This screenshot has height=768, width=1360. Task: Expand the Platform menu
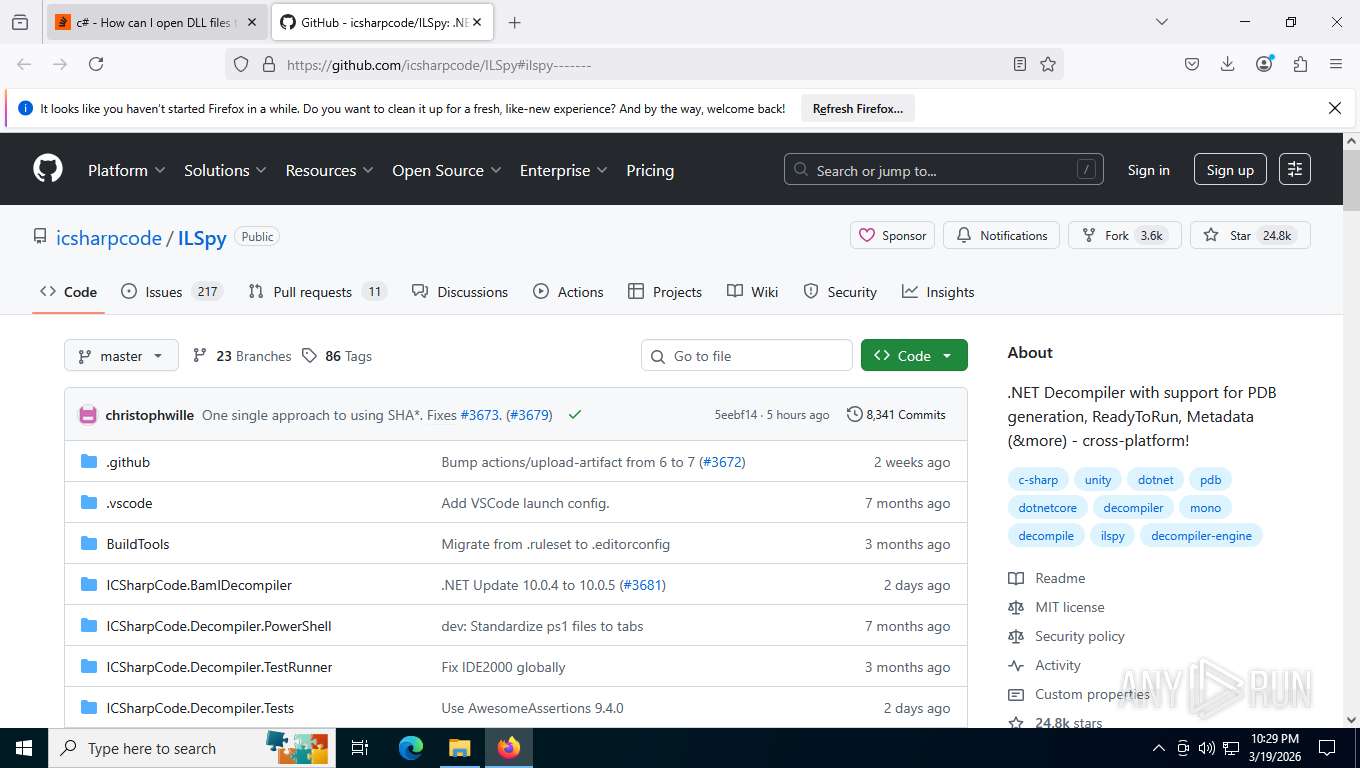[126, 170]
